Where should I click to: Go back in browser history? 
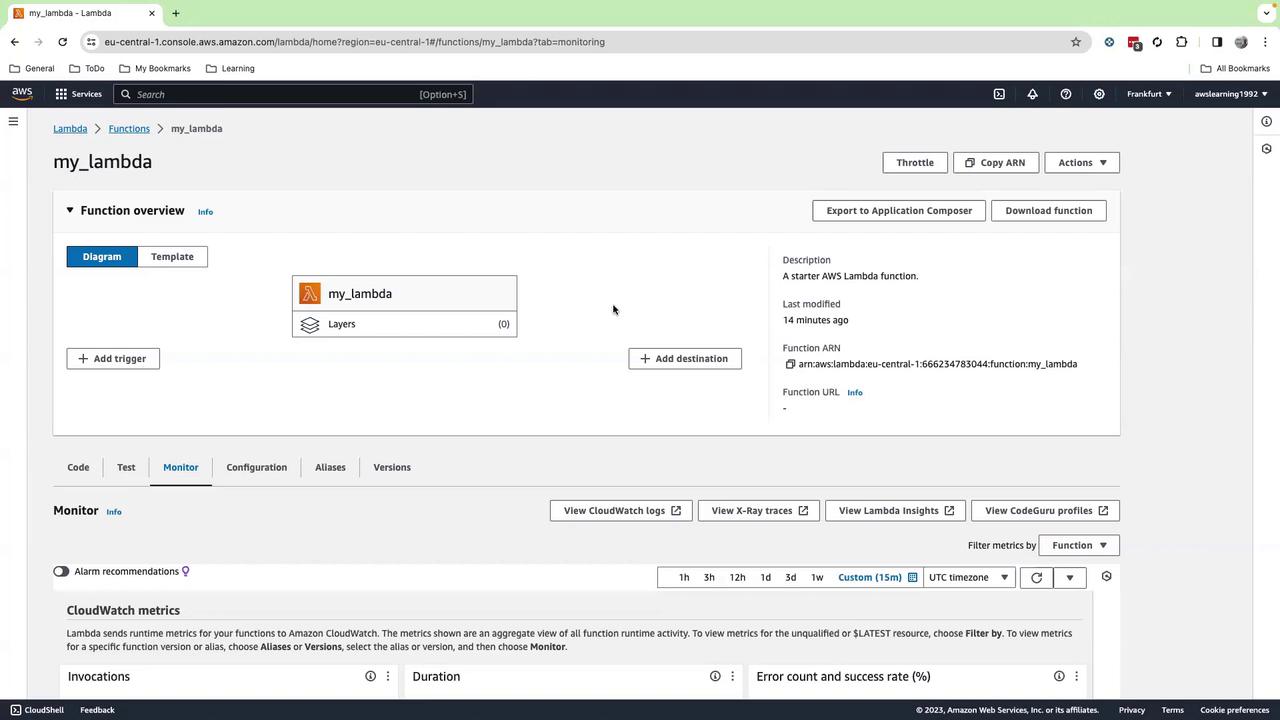point(14,42)
